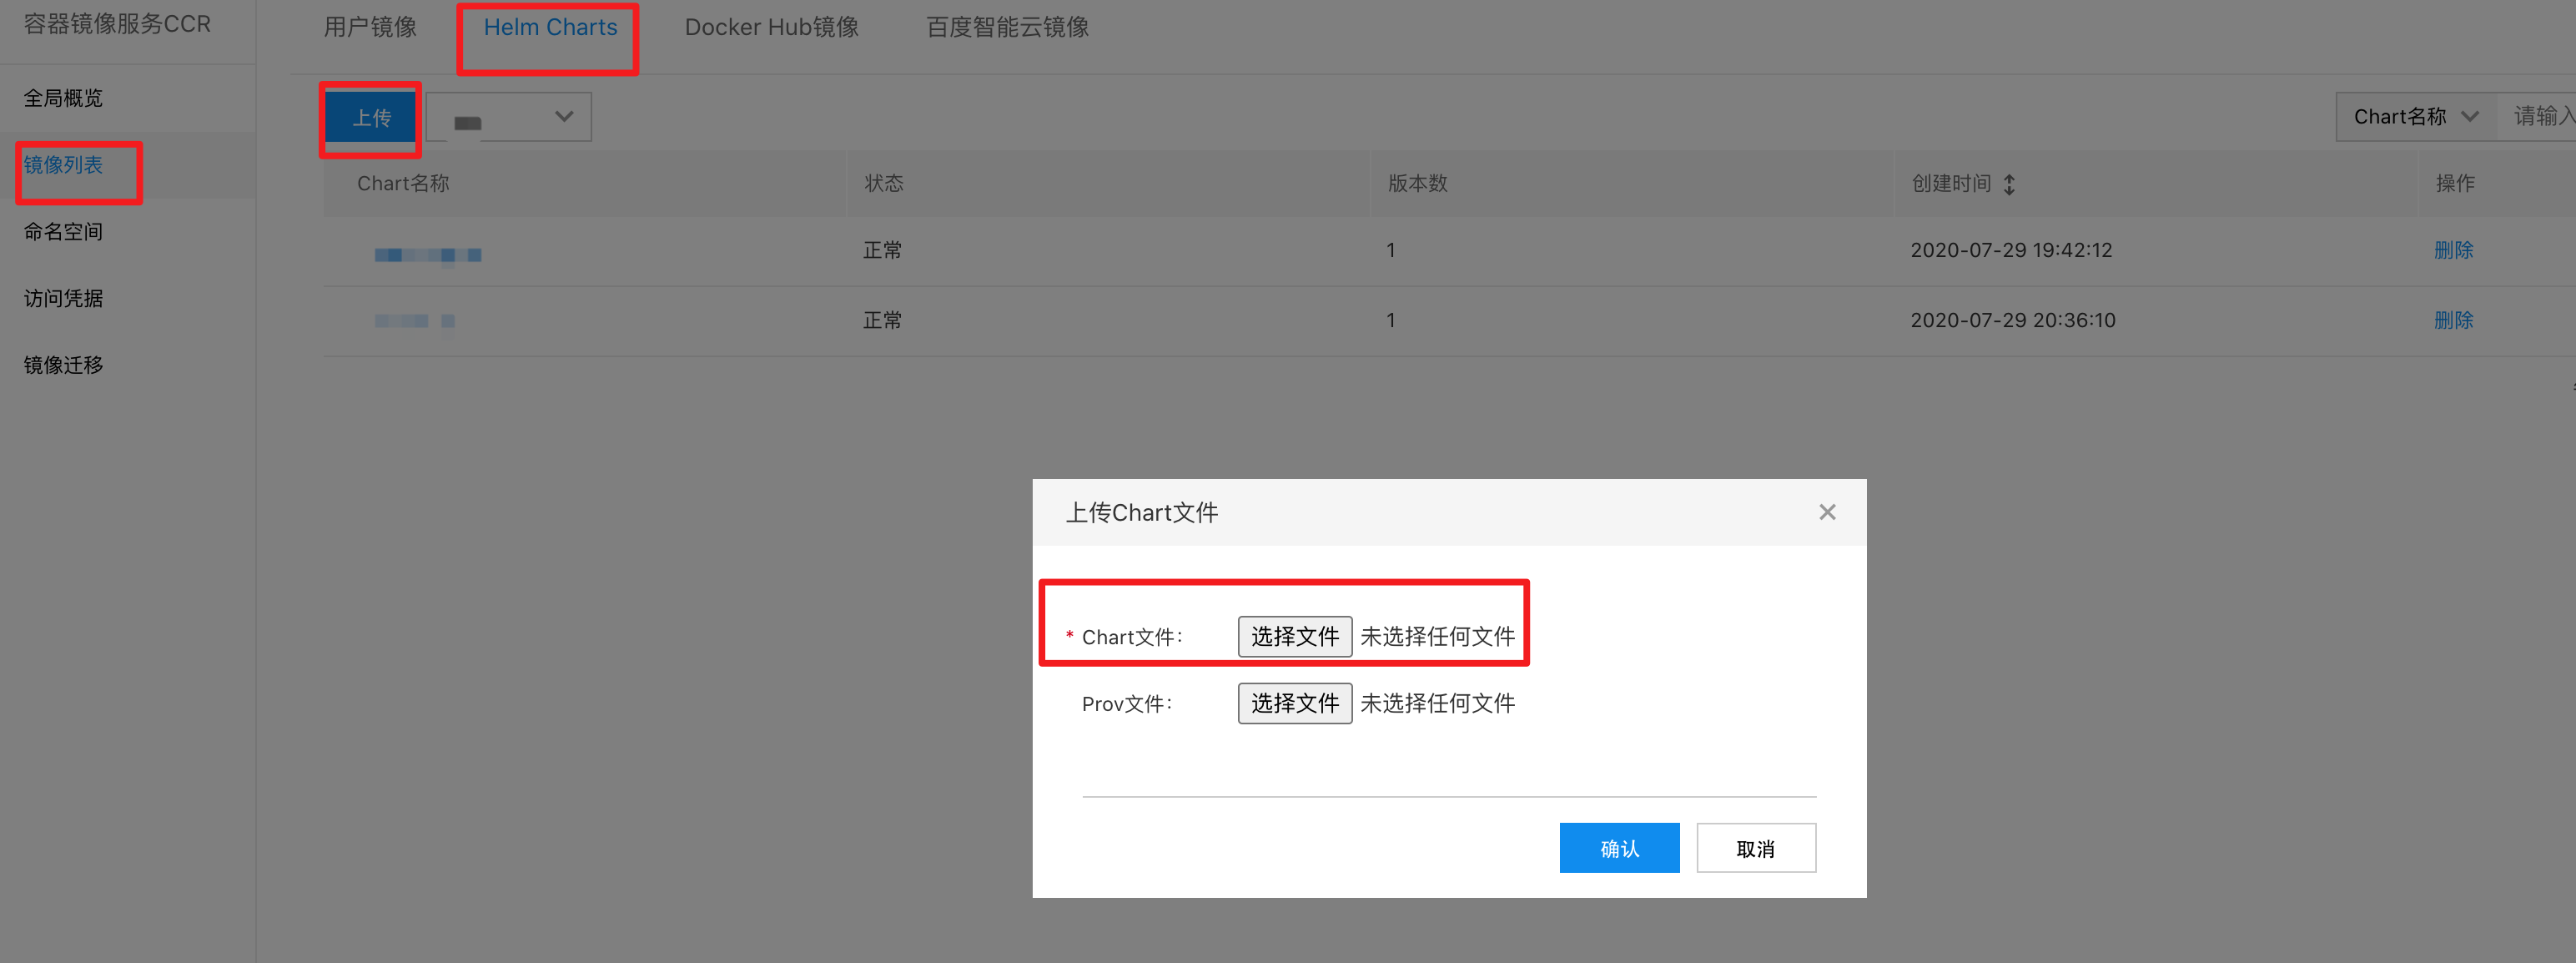
Task: Delete the chart created at 20:36:10
Action: tap(2453, 320)
